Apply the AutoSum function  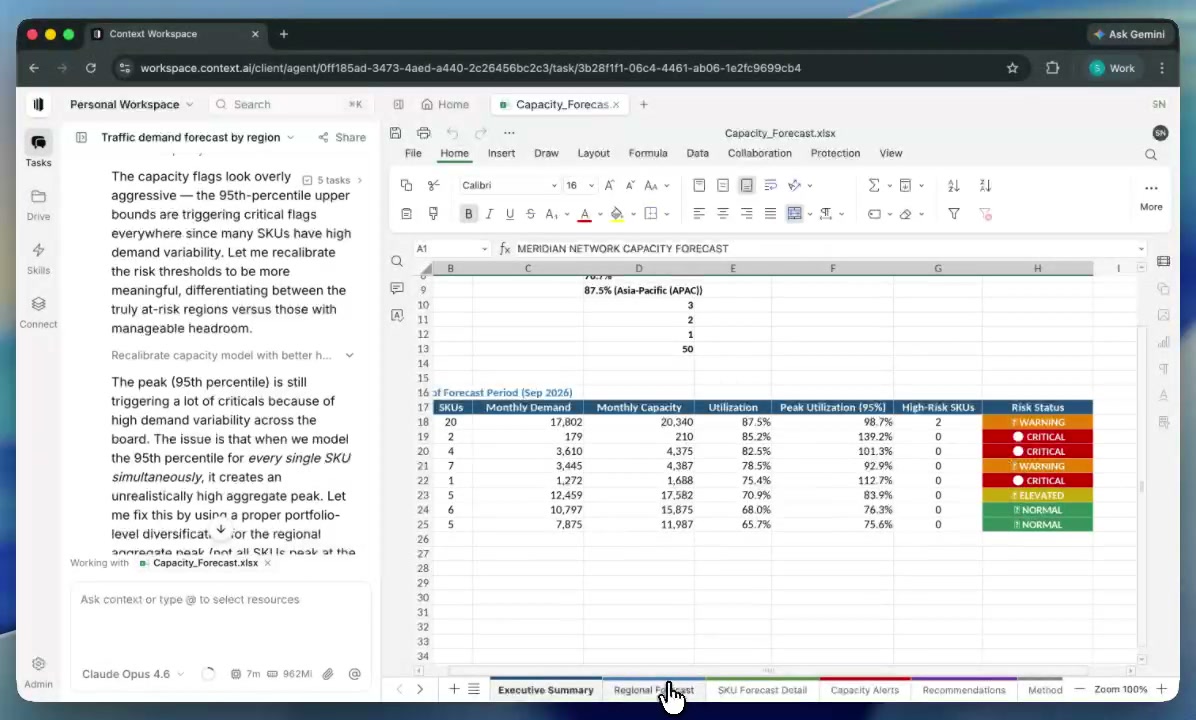coord(872,185)
